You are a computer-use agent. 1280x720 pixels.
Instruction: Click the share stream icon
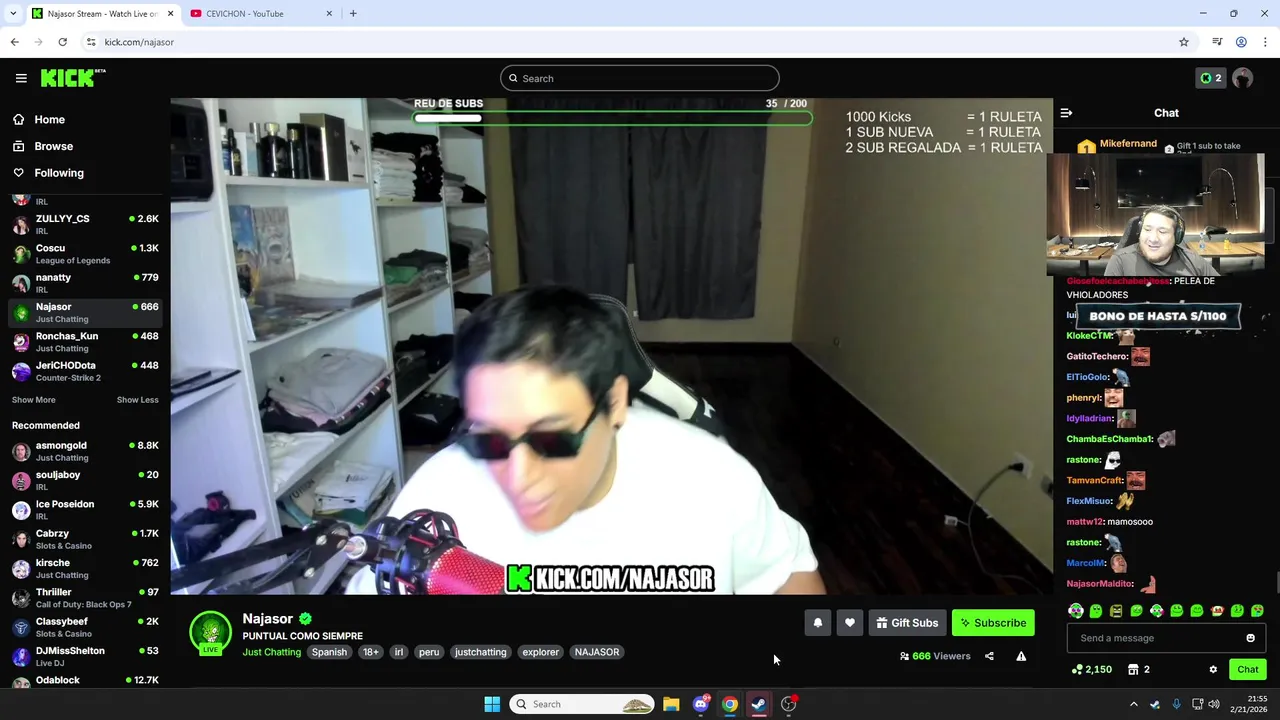pyautogui.click(x=989, y=656)
